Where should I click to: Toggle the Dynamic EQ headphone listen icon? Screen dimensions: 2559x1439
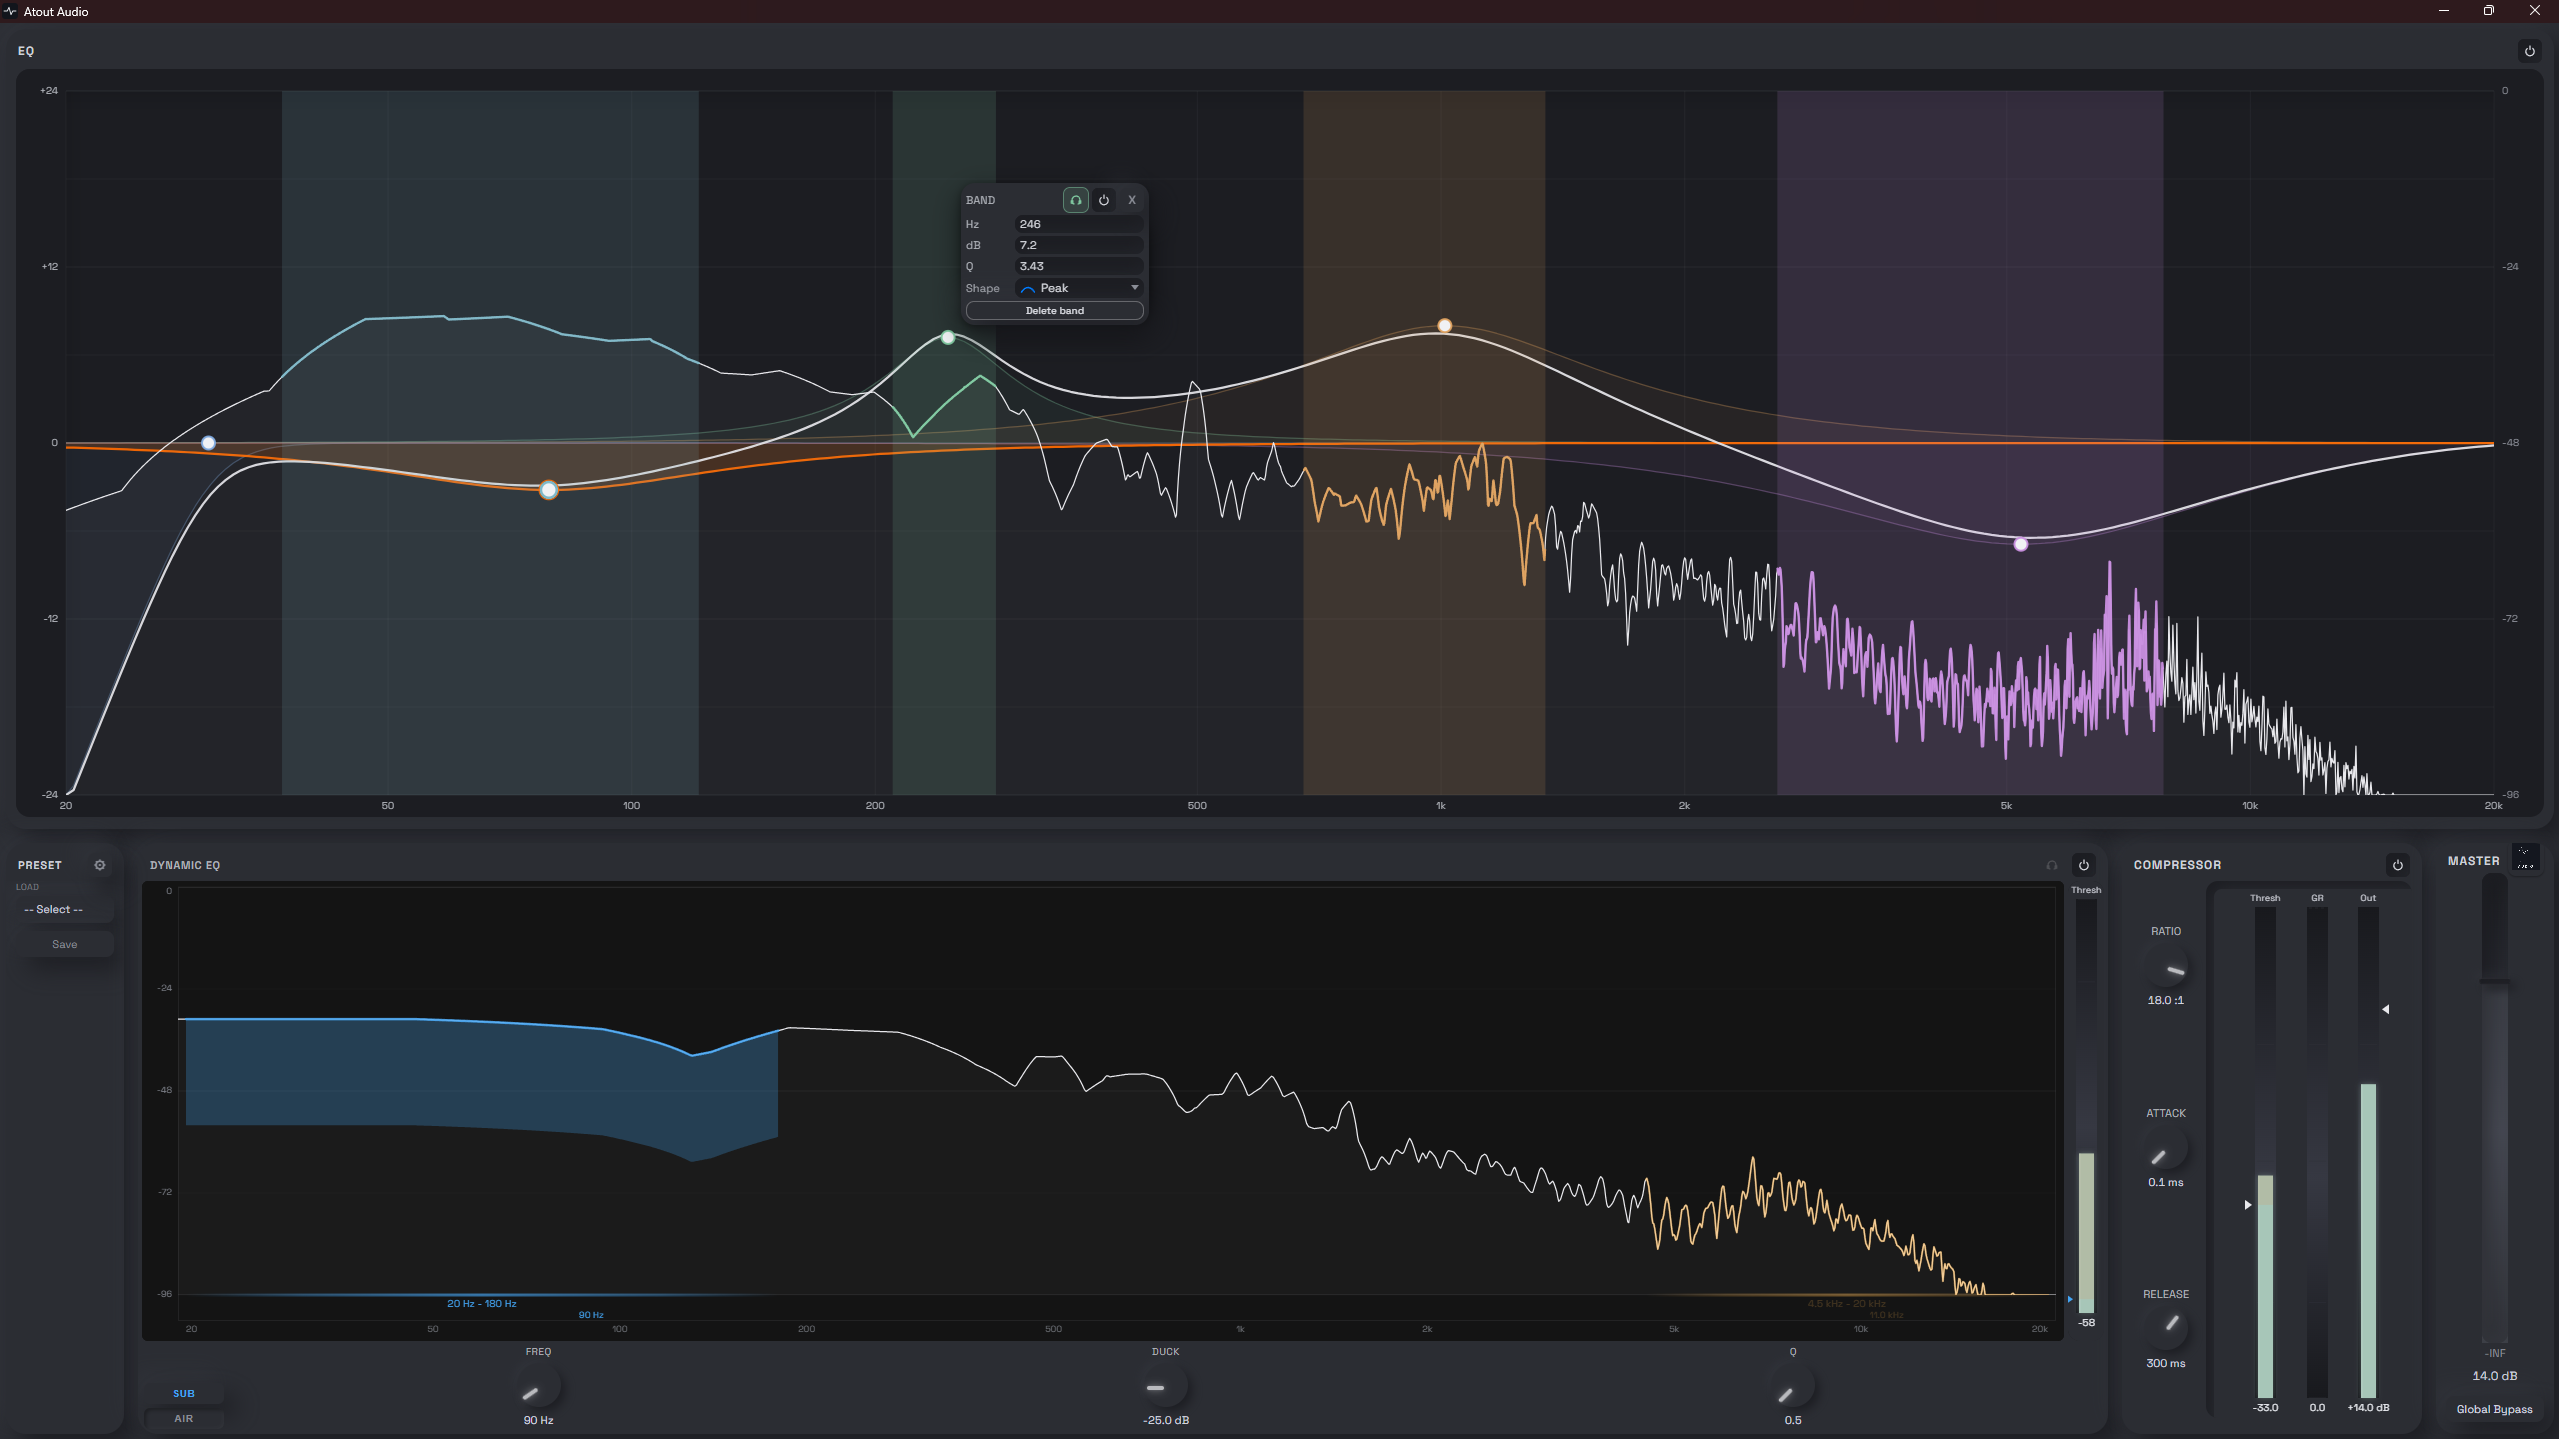tap(2052, 865)
